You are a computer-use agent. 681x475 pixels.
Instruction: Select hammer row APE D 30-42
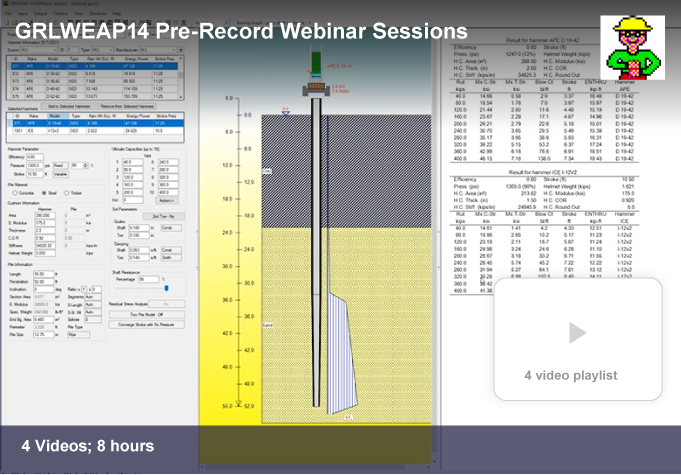(93, 73)
